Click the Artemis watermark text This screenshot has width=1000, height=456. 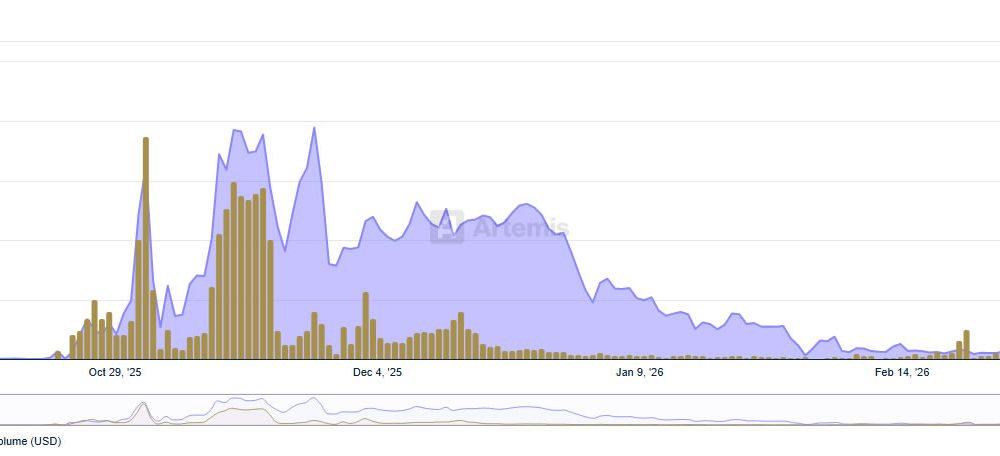519,228
